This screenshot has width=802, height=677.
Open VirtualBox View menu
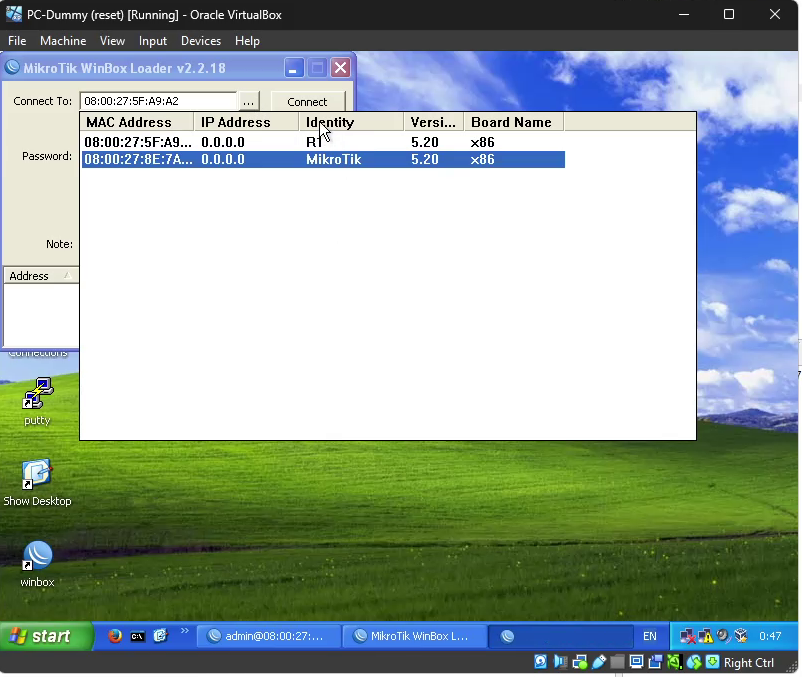pyautogui.click(x=112, y=41)
